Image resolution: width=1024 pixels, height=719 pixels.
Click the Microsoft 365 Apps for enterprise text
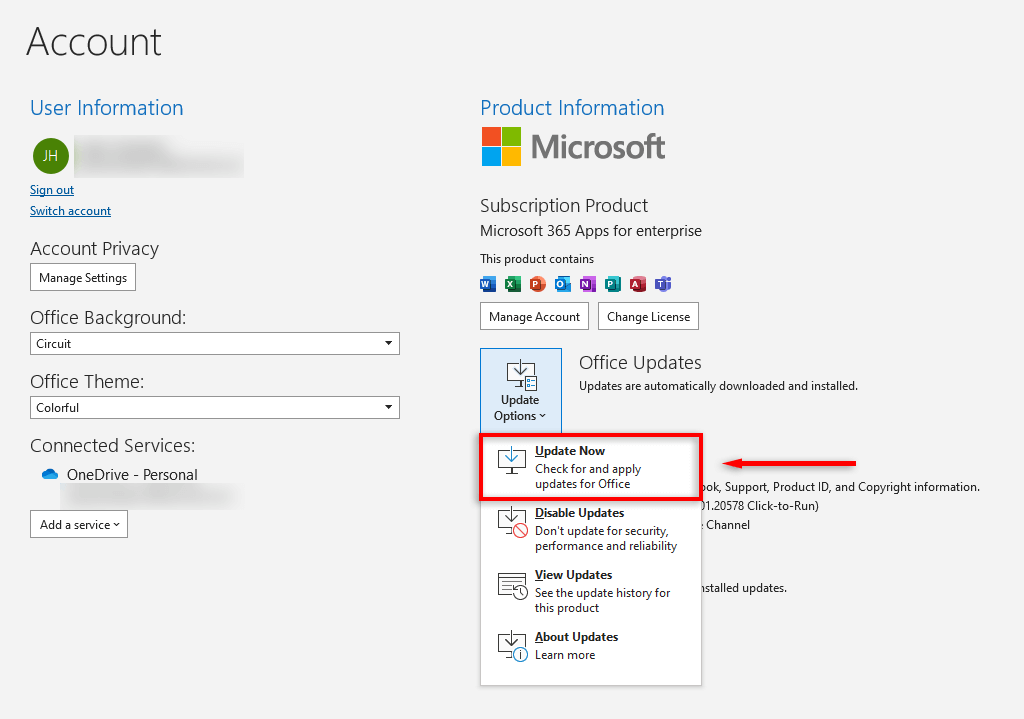click(x=590, y=231)
